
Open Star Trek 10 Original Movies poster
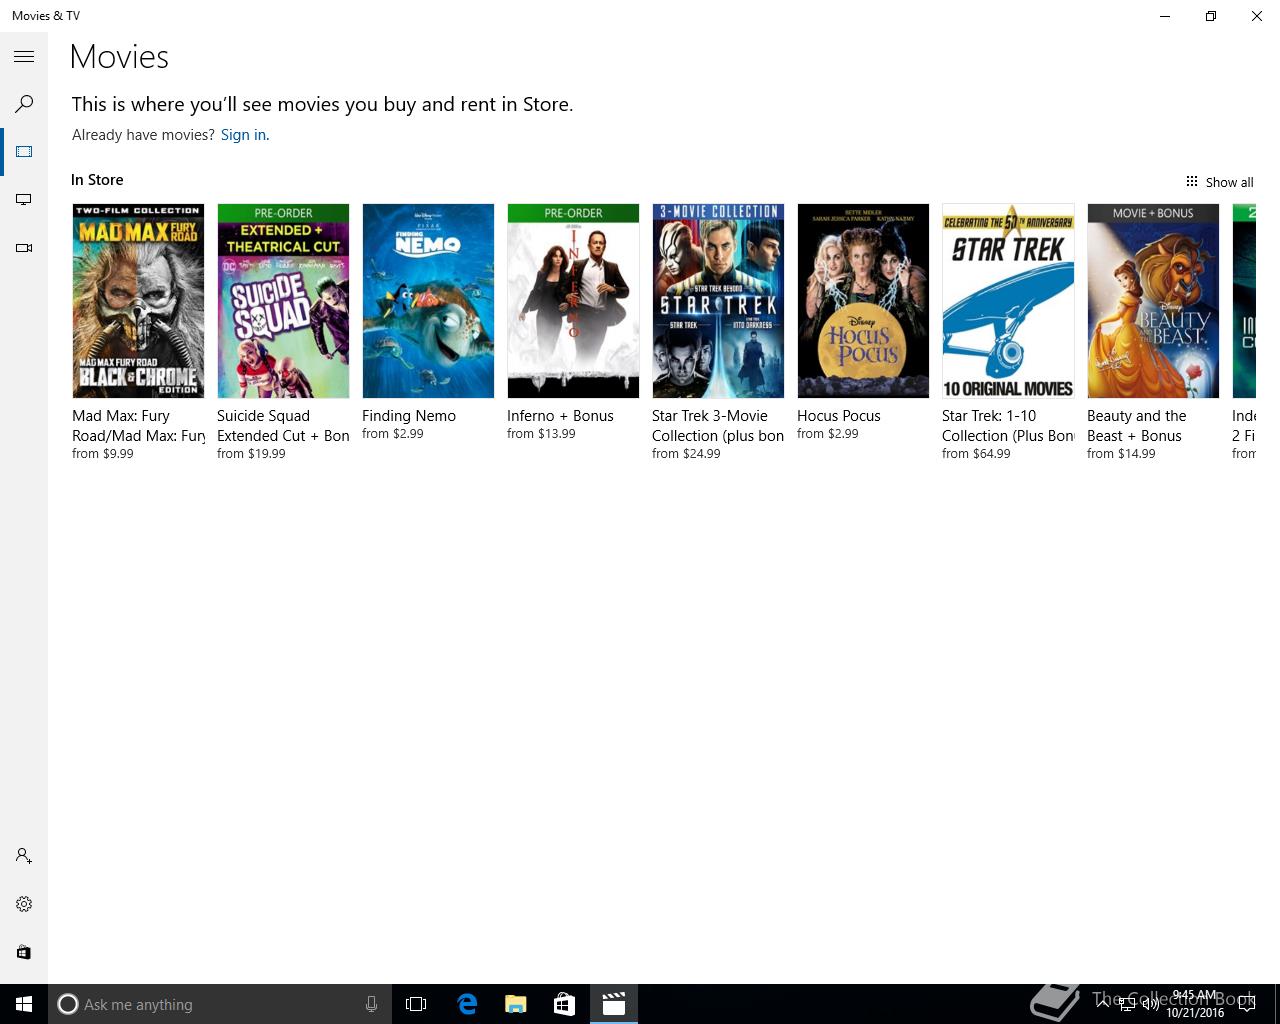1008,301
